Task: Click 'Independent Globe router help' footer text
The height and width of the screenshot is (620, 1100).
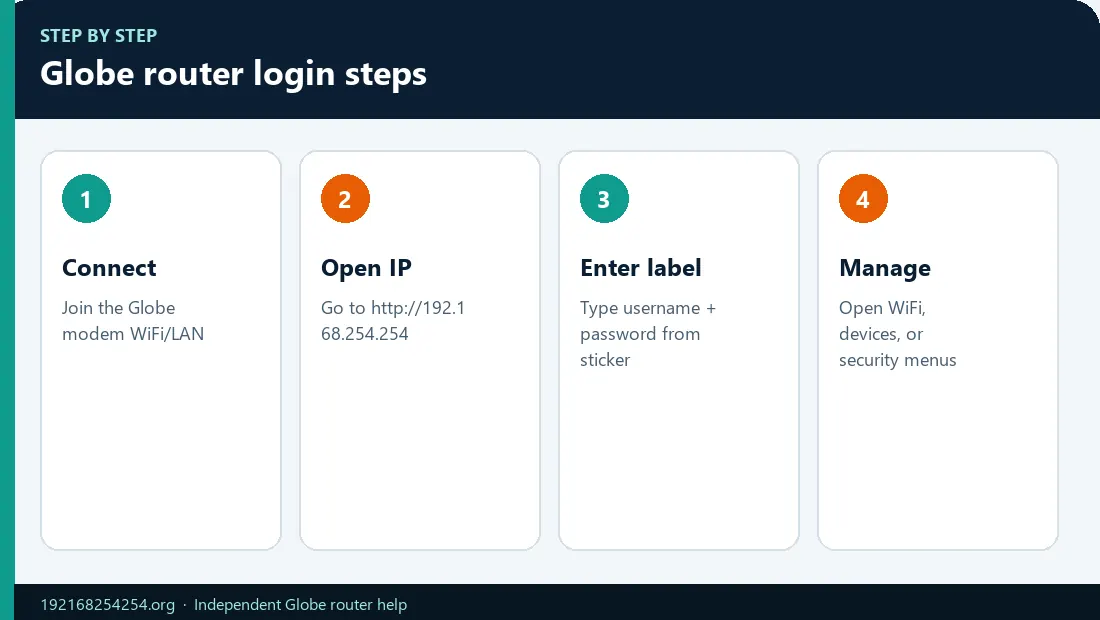Action: (x=300, y=605)
